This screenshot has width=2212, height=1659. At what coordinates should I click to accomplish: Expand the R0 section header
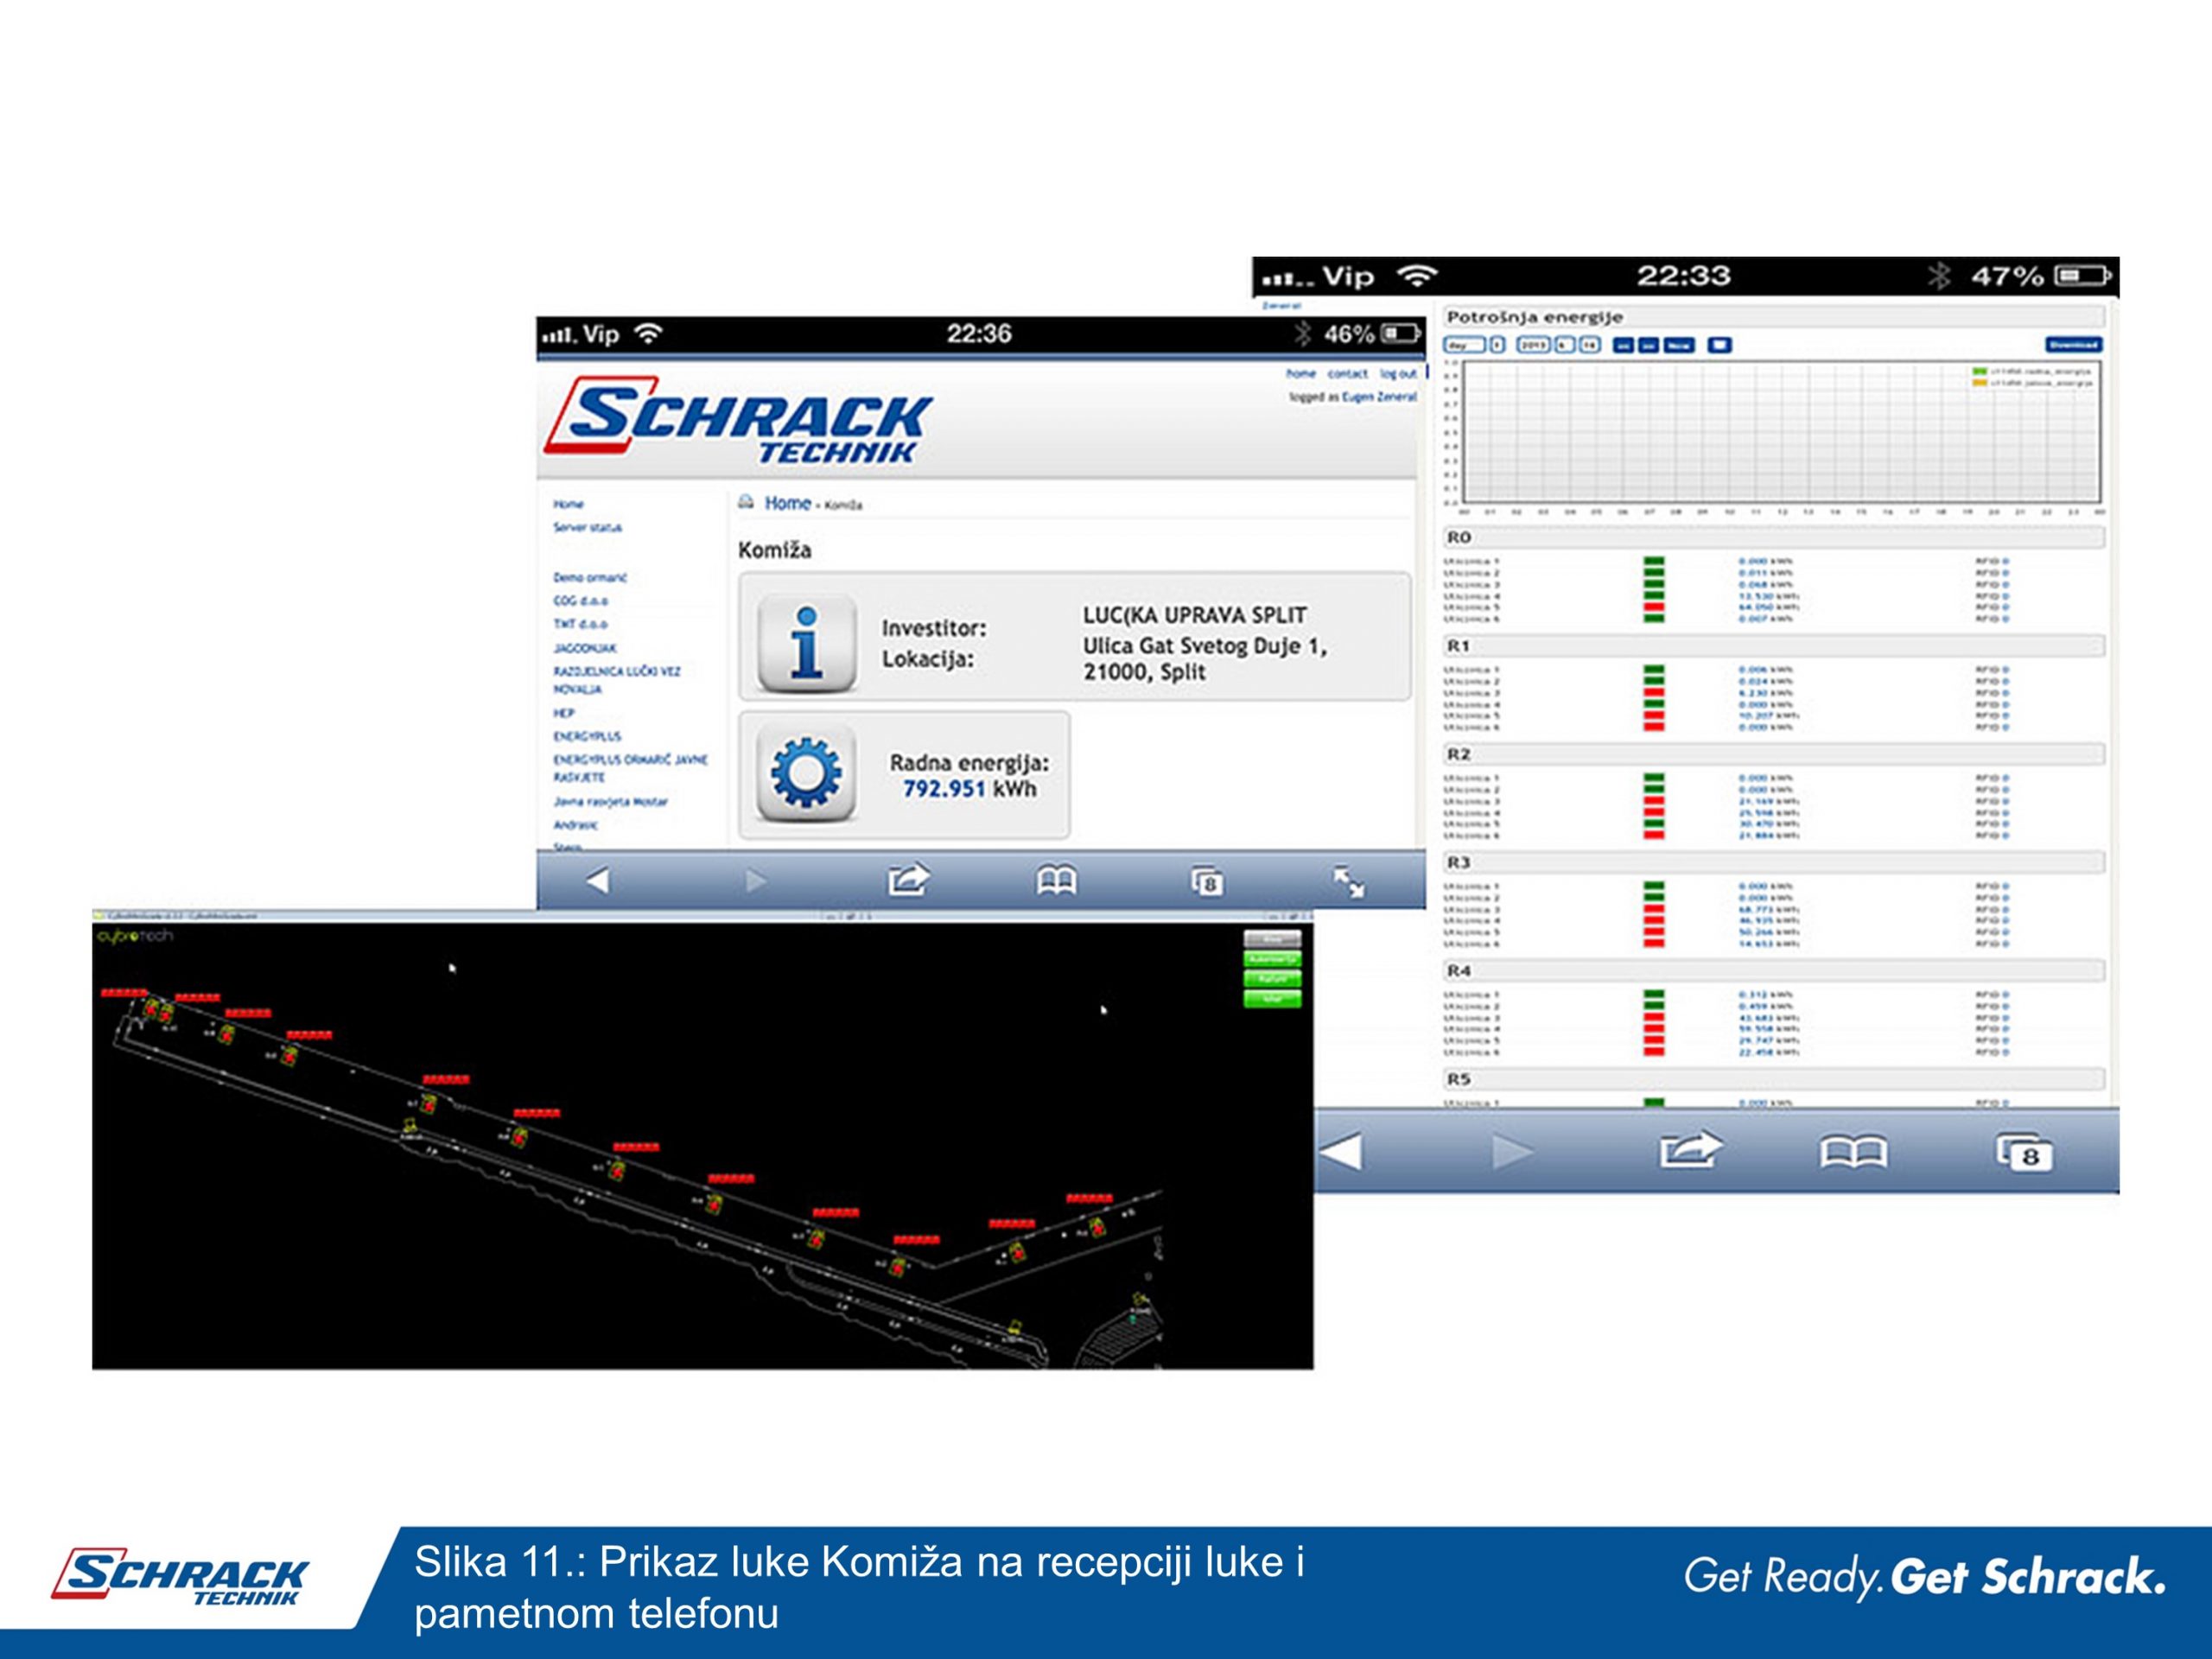click(1774, 538)
